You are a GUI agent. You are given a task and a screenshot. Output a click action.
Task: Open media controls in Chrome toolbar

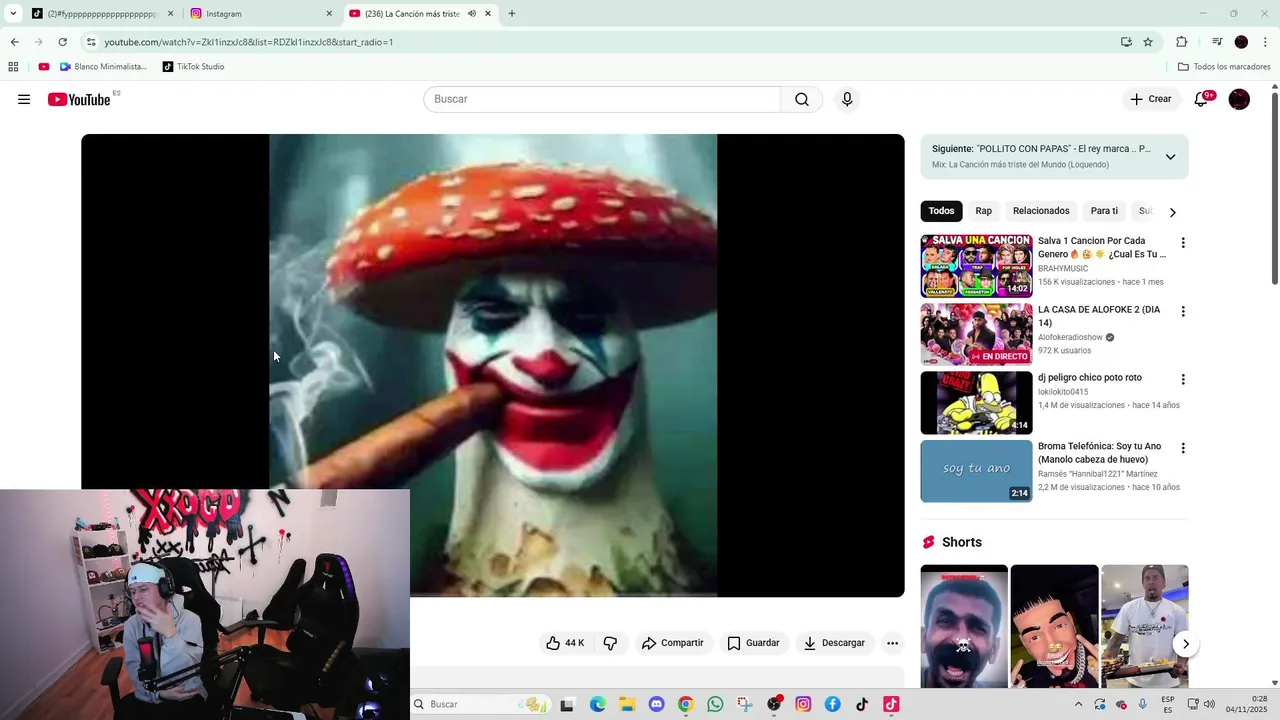pyautogui.click(x=1217, y=42)
